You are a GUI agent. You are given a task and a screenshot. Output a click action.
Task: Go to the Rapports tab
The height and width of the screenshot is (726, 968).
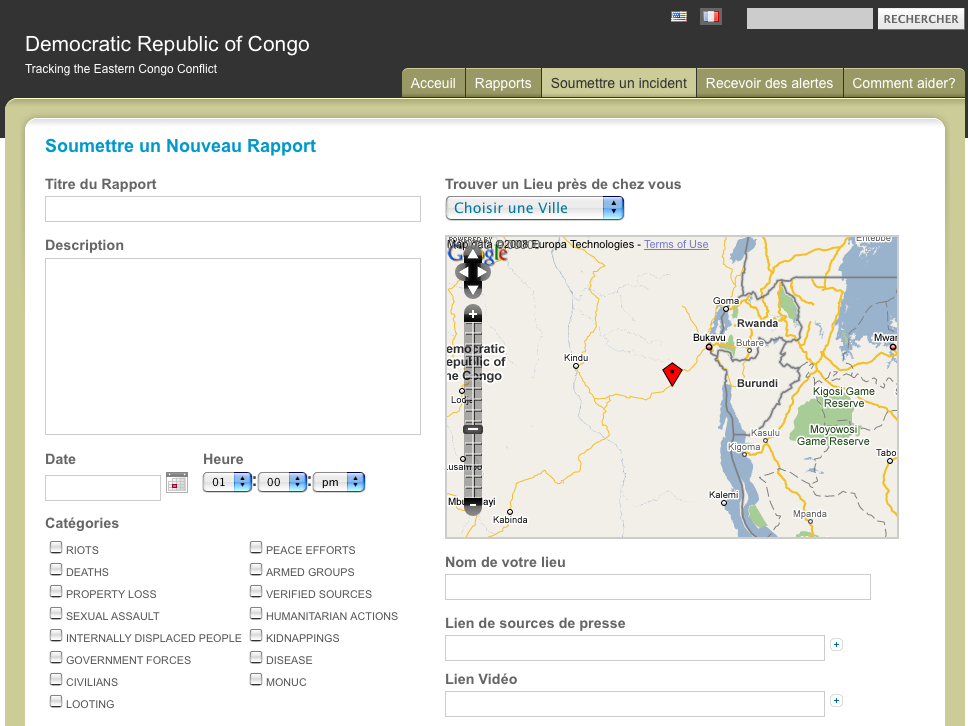coord(503,83)
